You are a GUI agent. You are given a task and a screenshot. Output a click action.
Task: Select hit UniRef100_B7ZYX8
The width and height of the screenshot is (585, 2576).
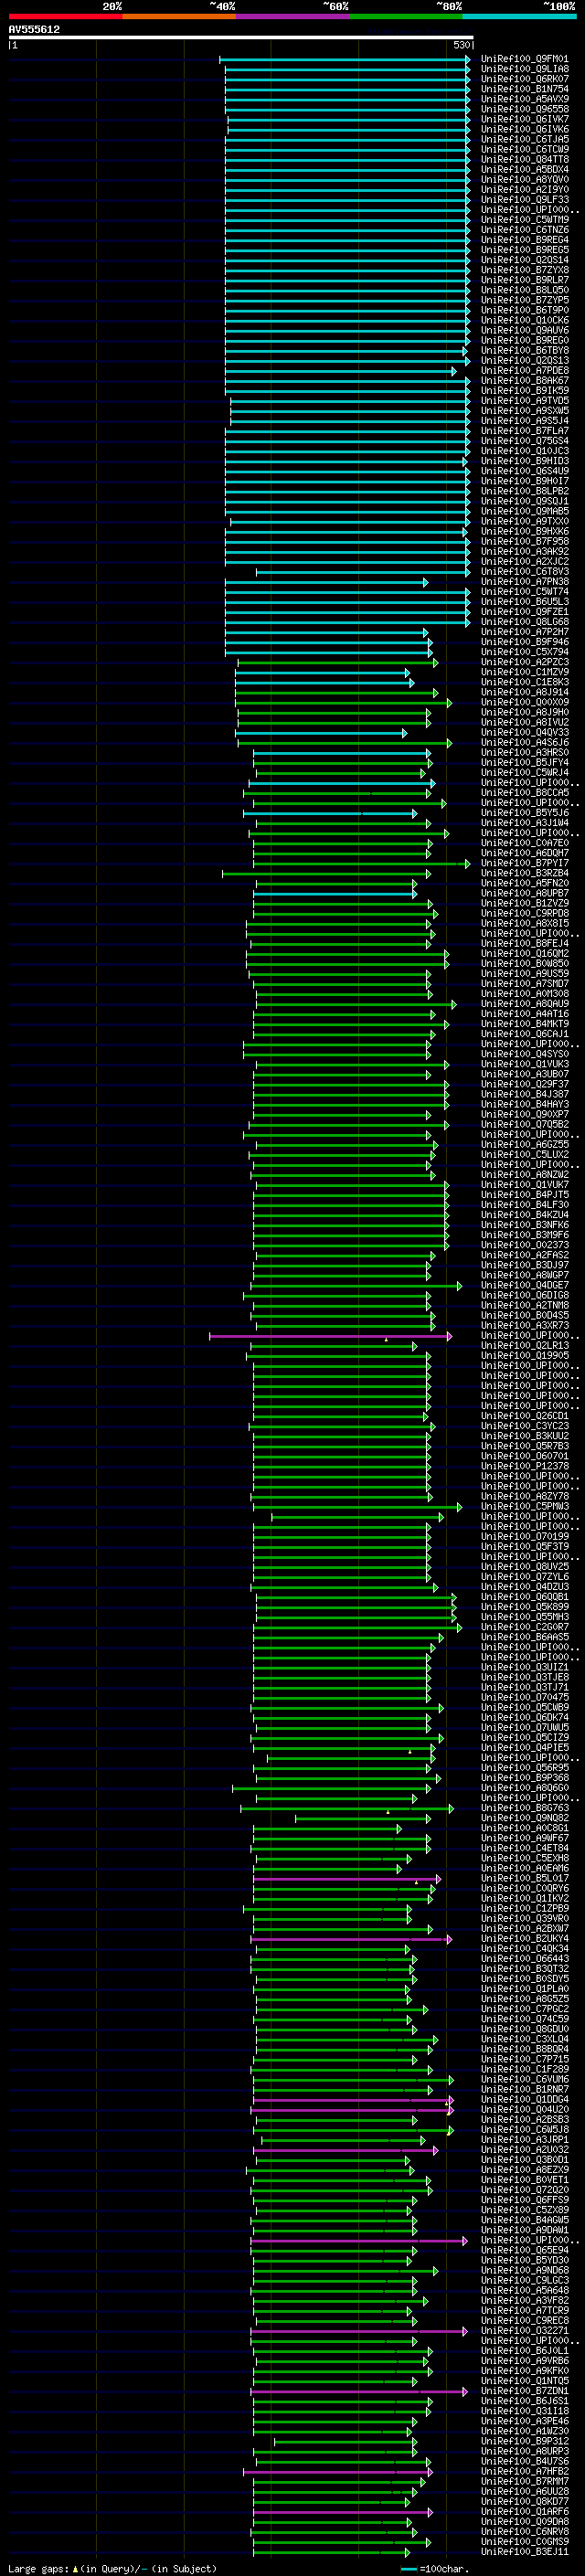pyautogui.click(x=524, y=270)
